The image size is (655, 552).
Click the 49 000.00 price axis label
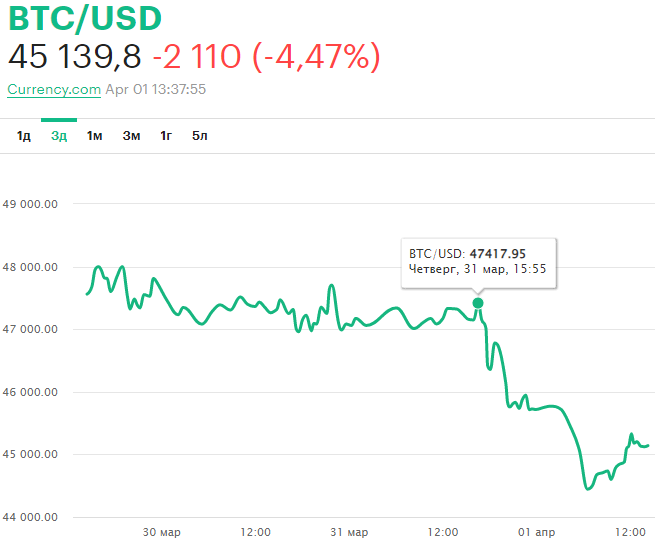[x=31, y=204]
